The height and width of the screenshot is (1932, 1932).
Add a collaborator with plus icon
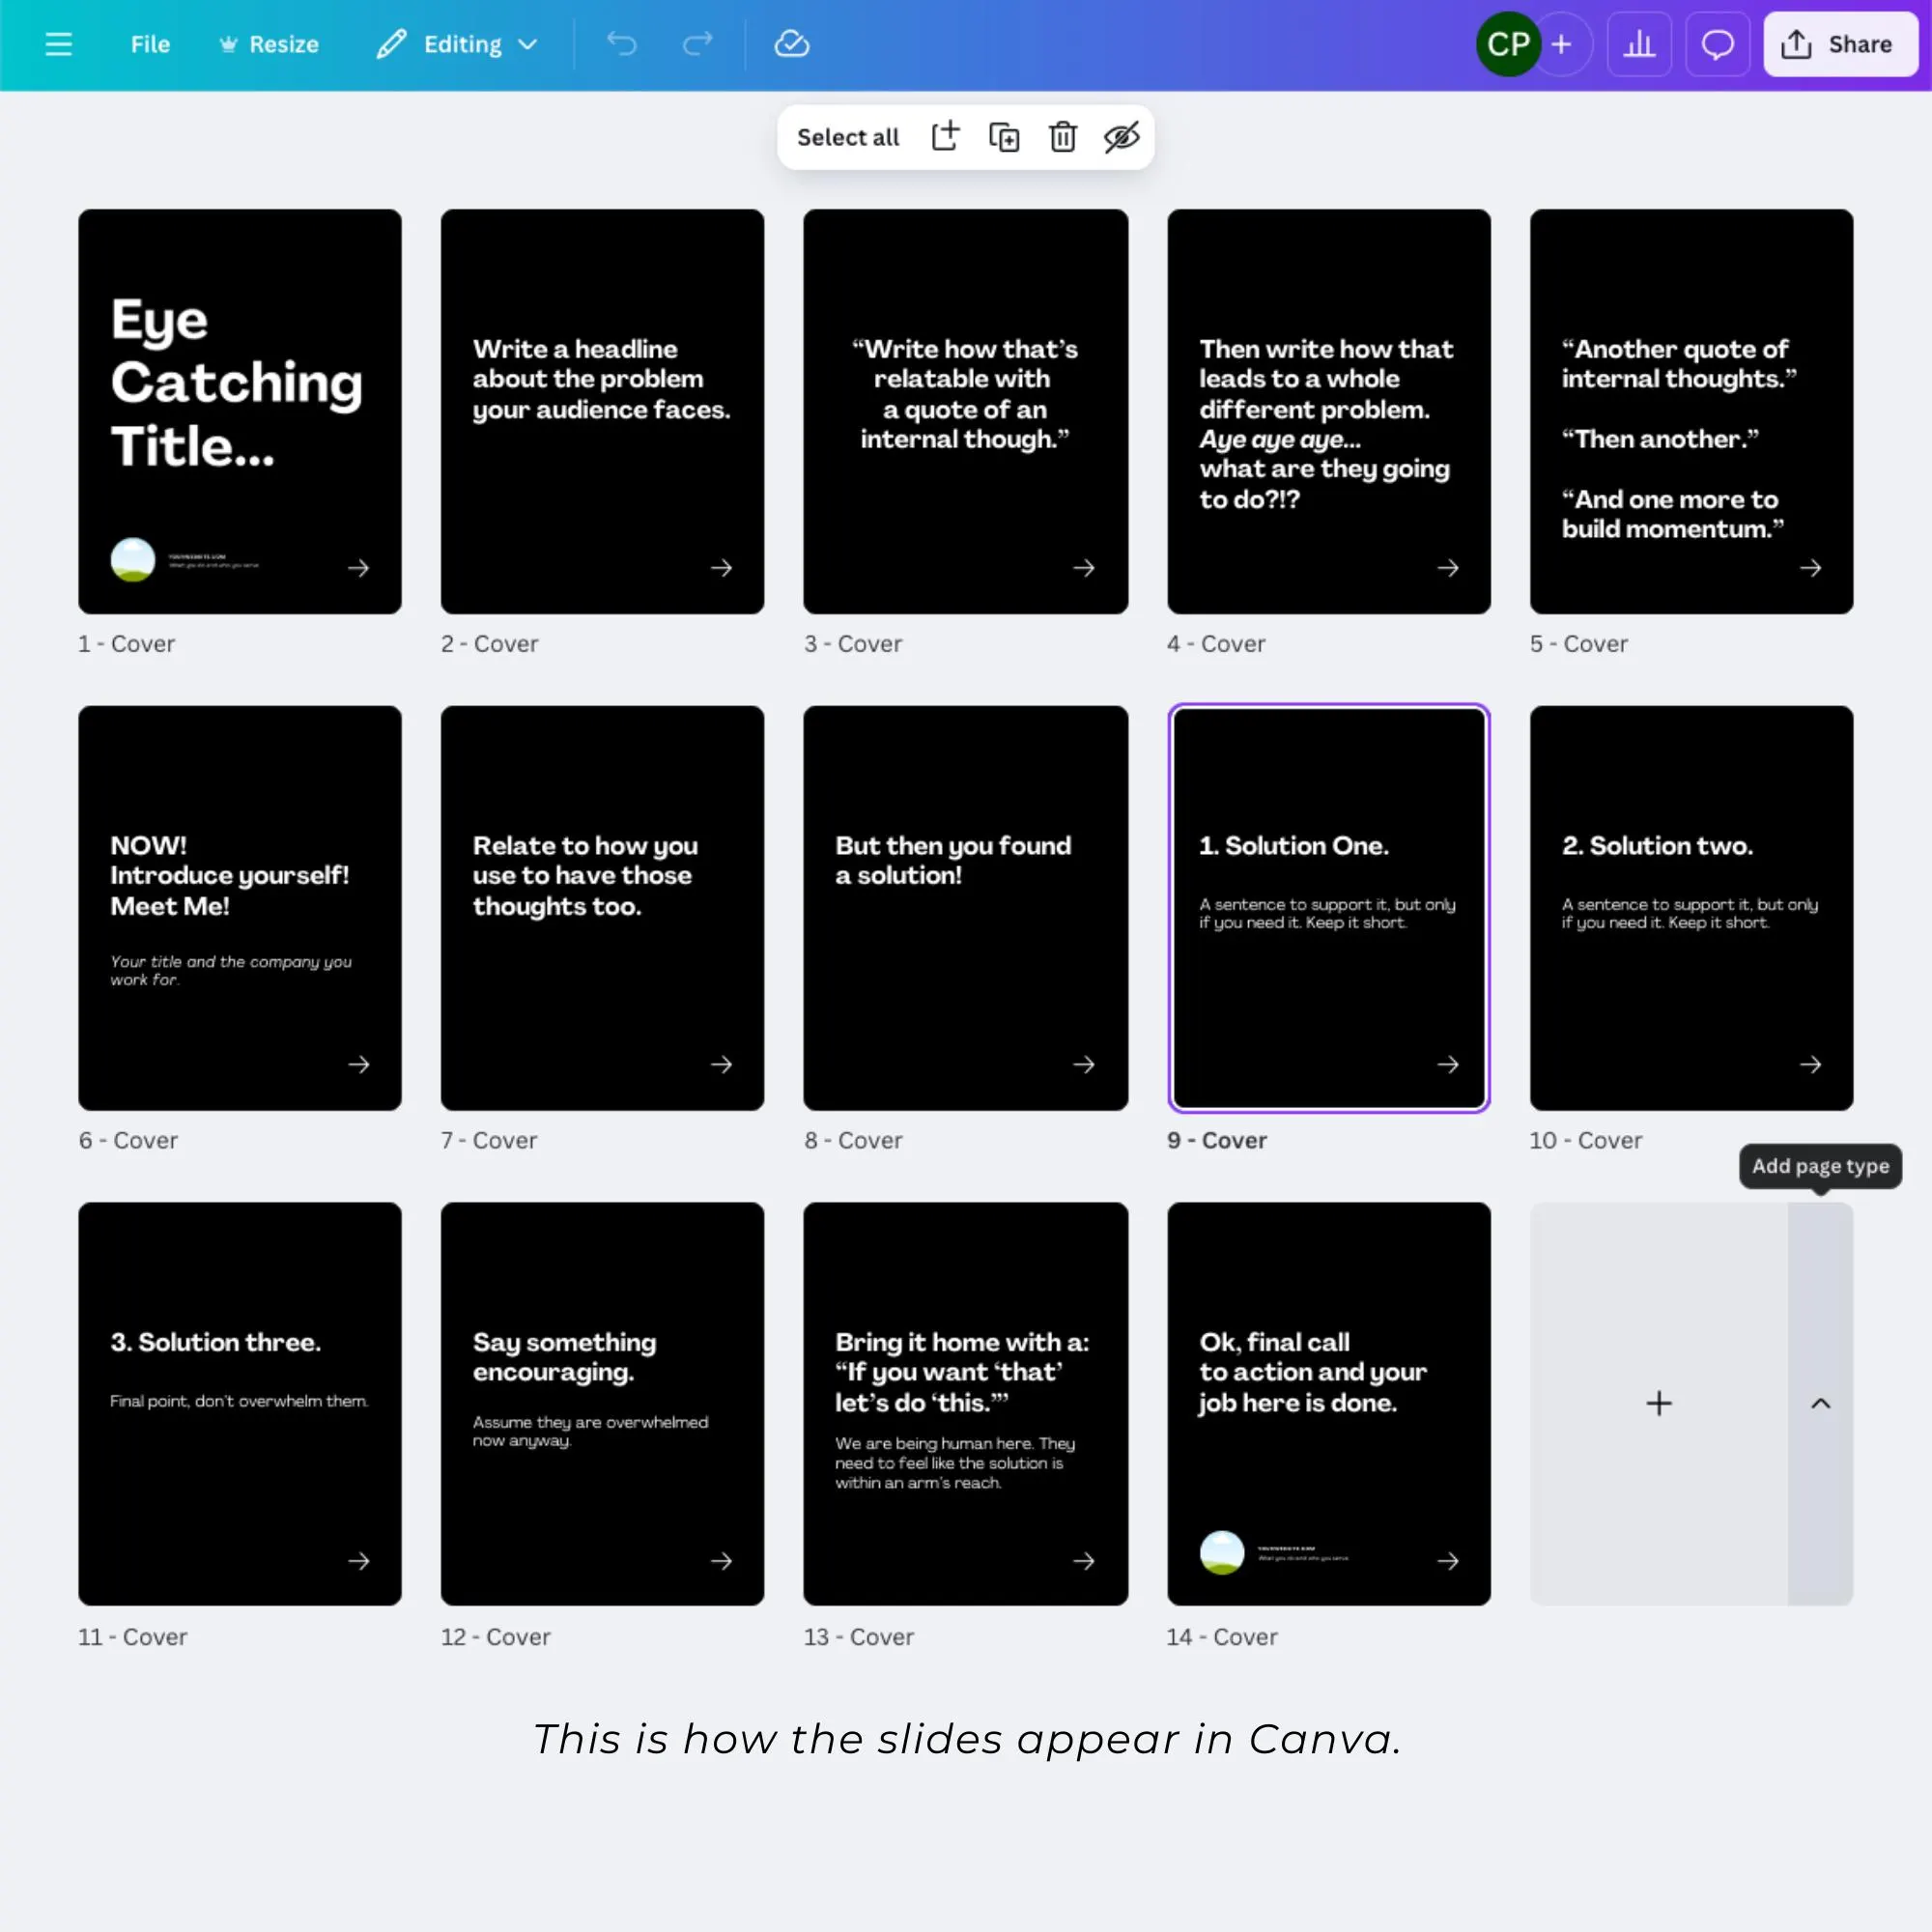click(1562, 44)
